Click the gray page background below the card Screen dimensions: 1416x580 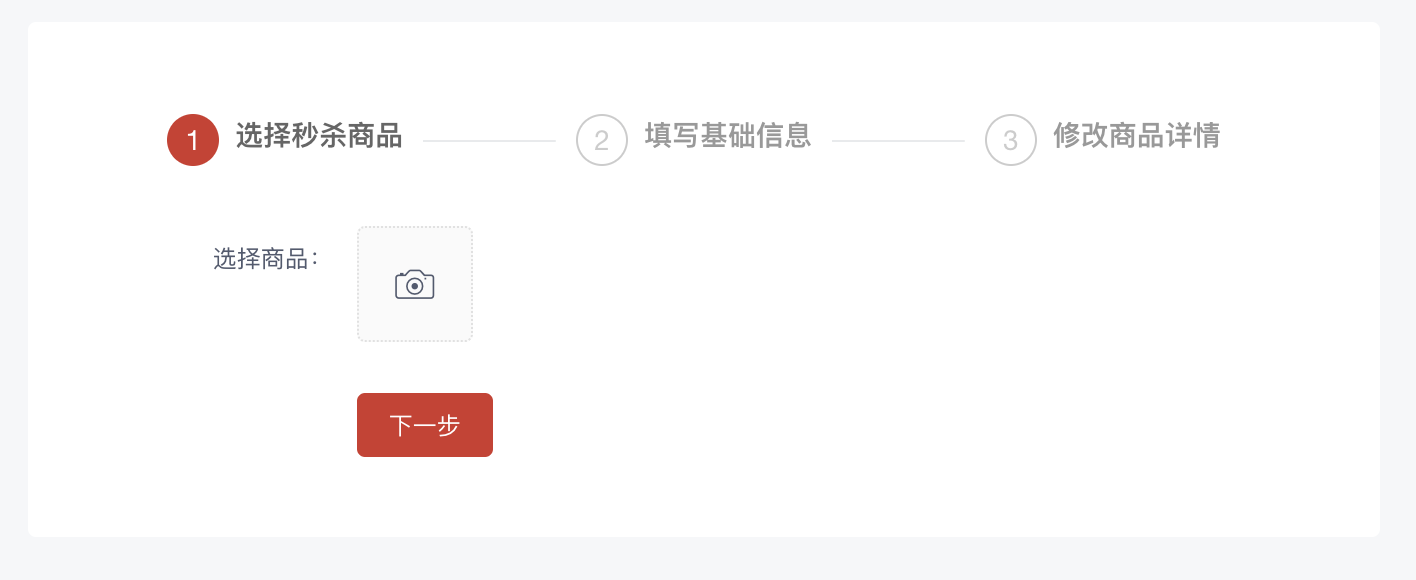pos(708,560)
